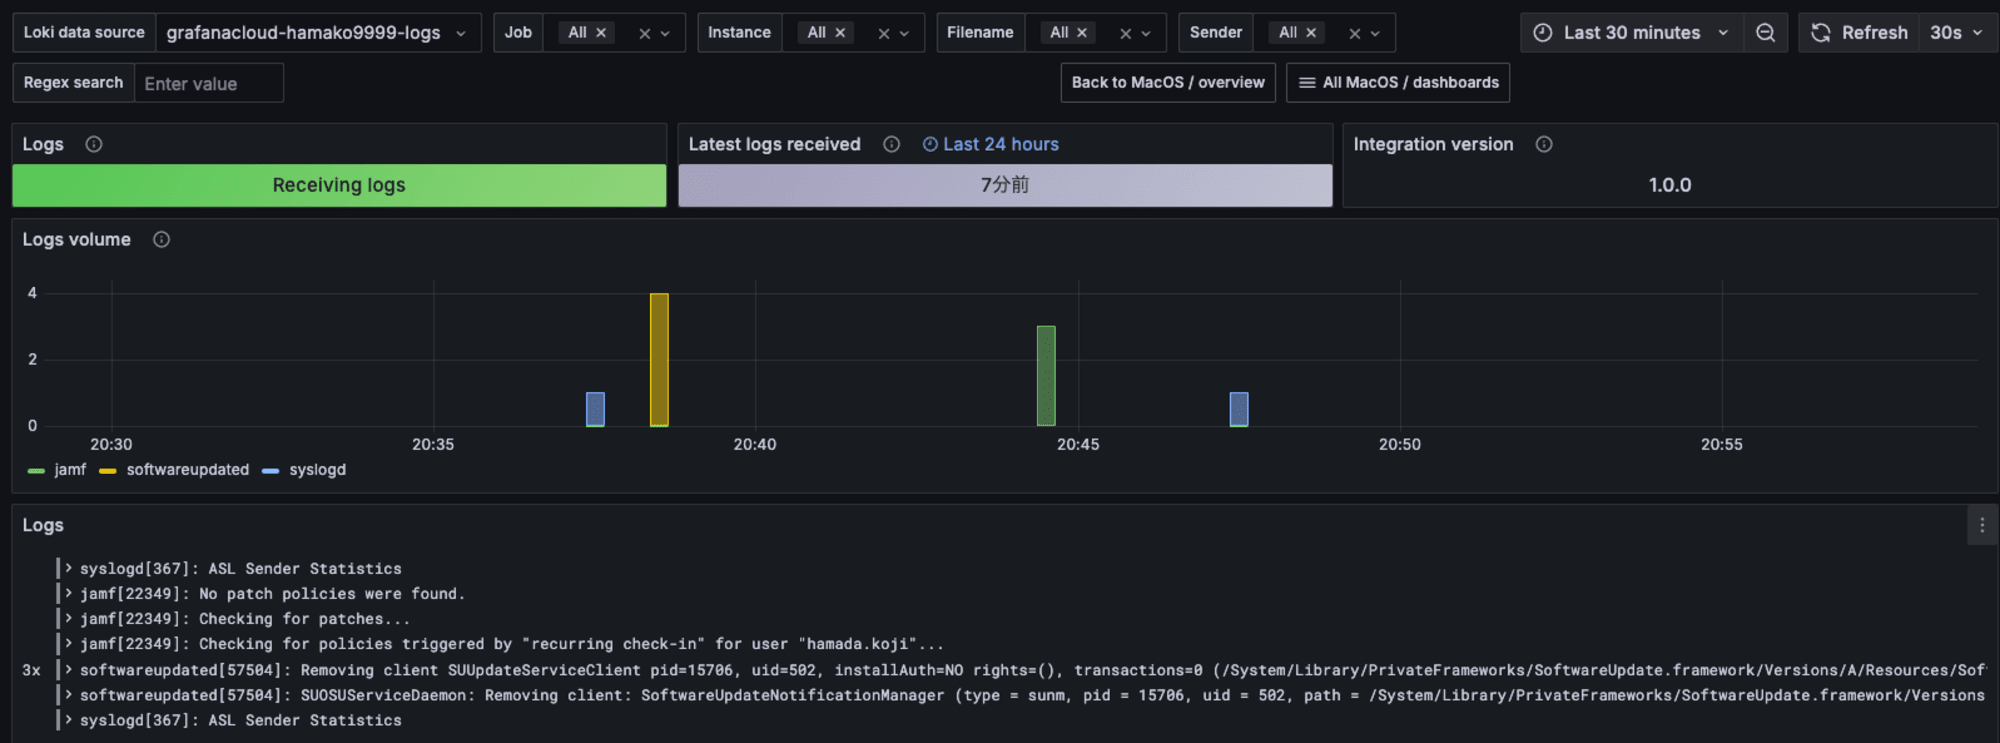Click the zoom out time range icon
This screenshot has height=743, width=2000.
click(1766, 33)
